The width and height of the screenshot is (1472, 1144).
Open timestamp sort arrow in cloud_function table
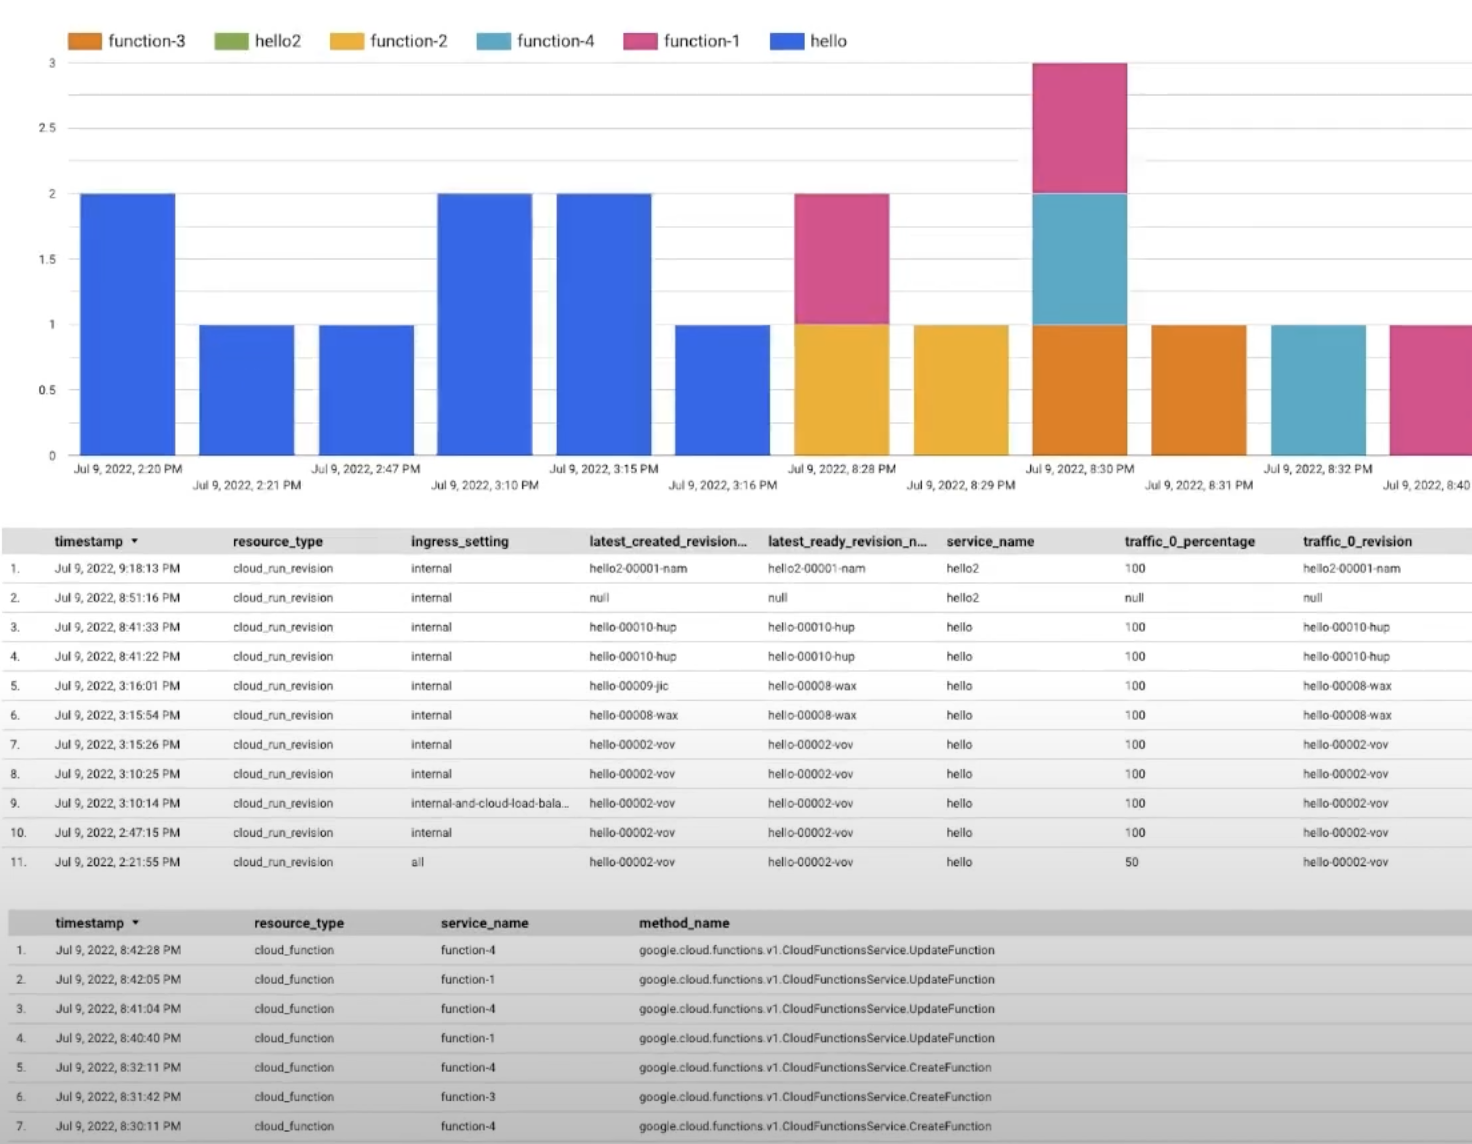tap(136, 923)
